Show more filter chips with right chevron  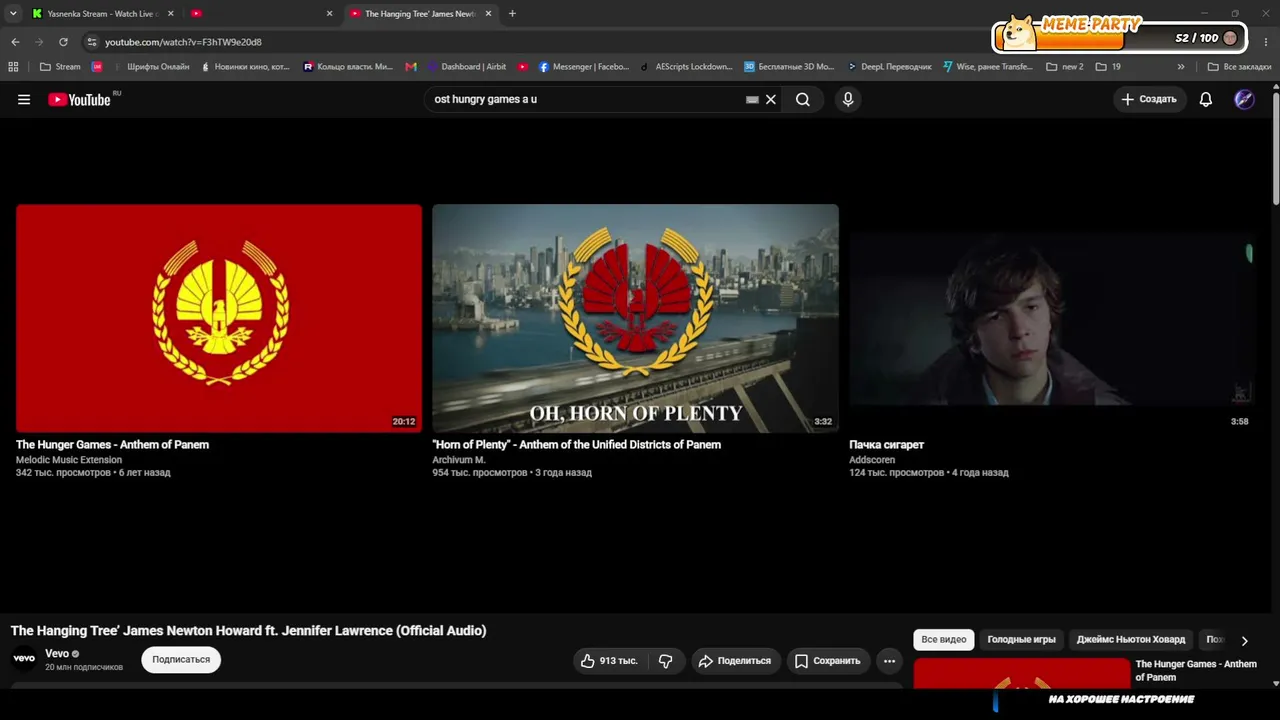[x=1244, y=640]
